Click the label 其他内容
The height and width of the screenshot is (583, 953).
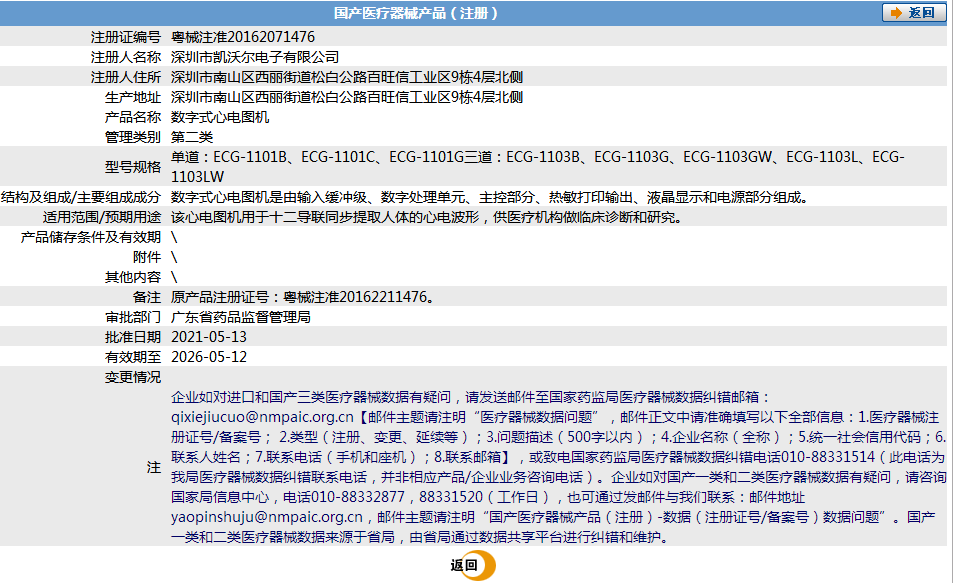point(133,277)
